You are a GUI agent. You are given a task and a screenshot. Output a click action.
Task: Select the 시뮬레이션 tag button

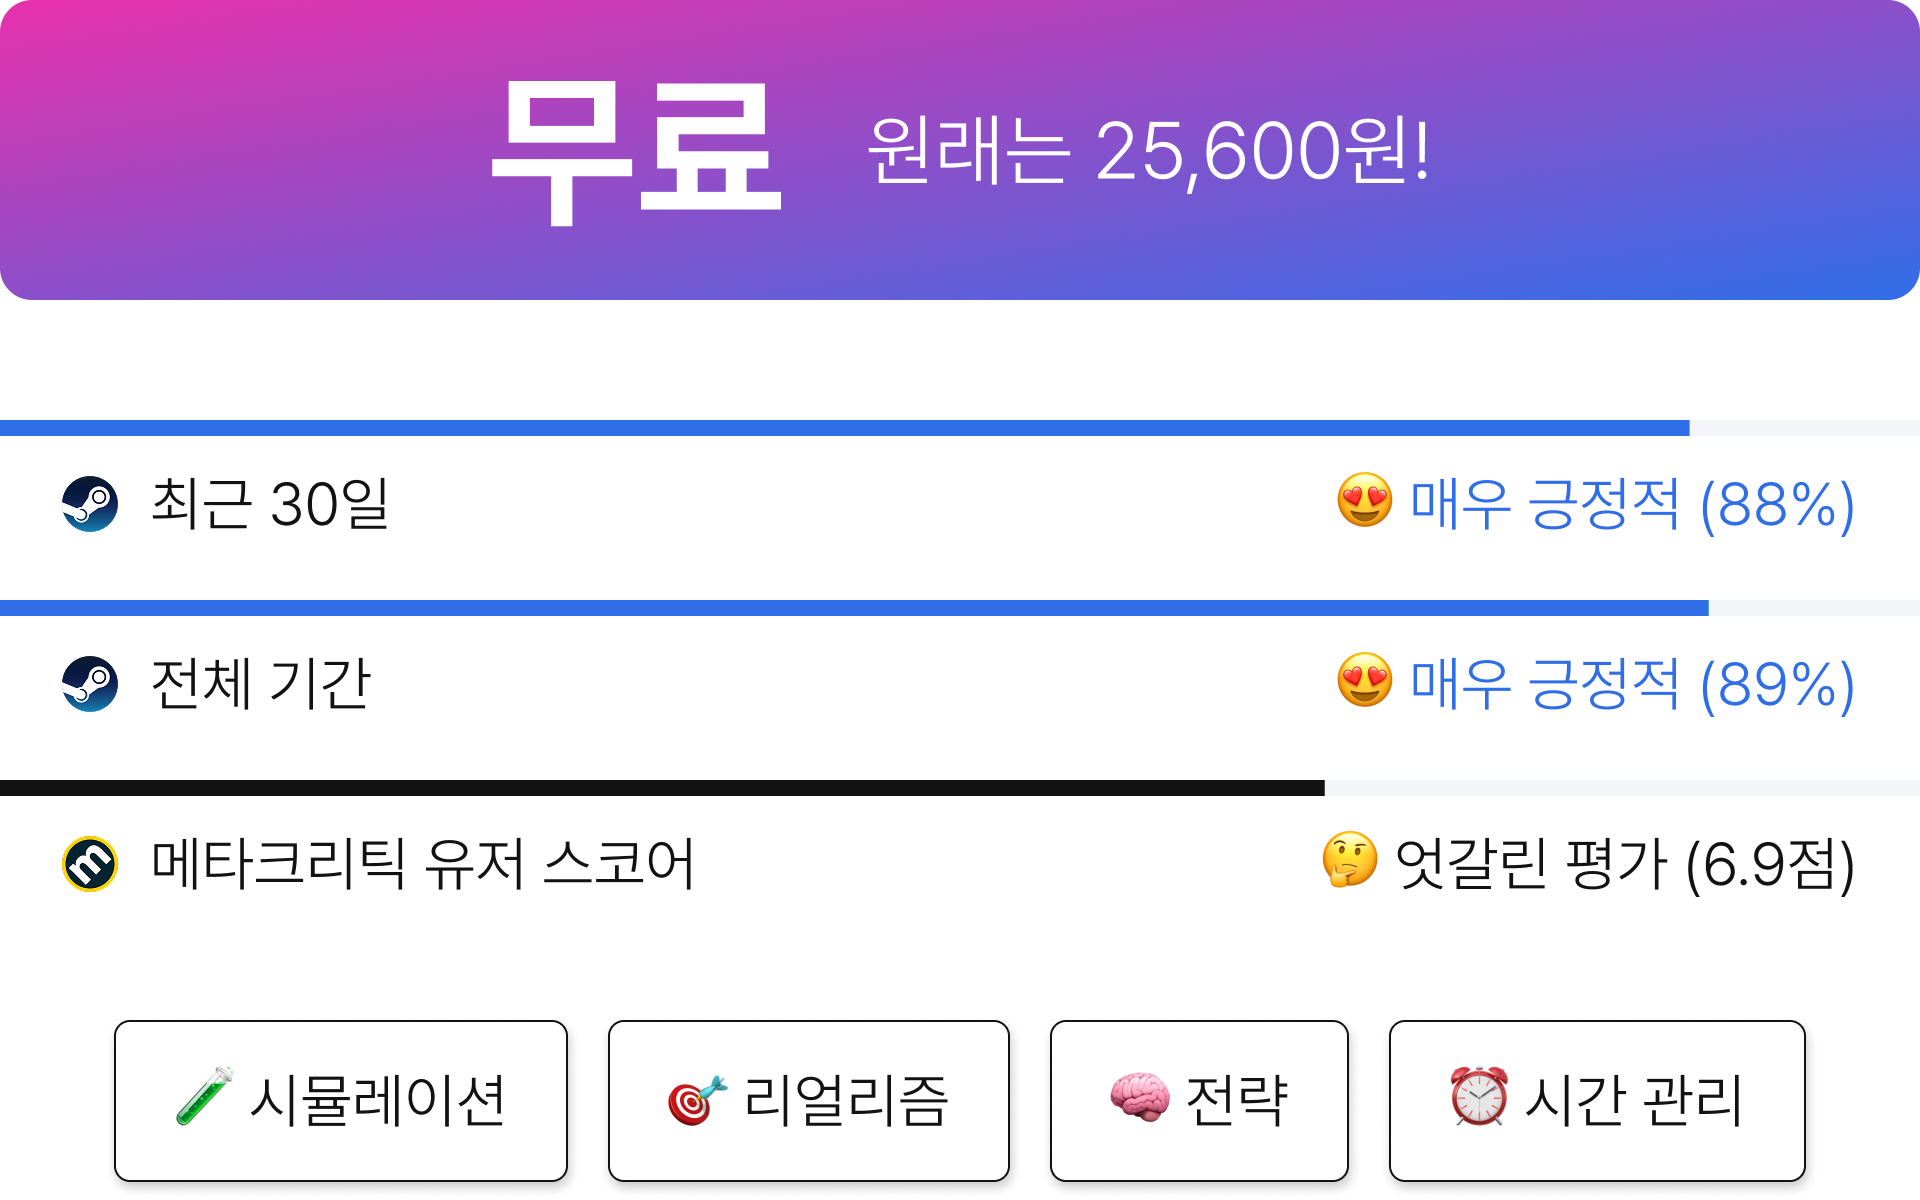point(341,1101)
